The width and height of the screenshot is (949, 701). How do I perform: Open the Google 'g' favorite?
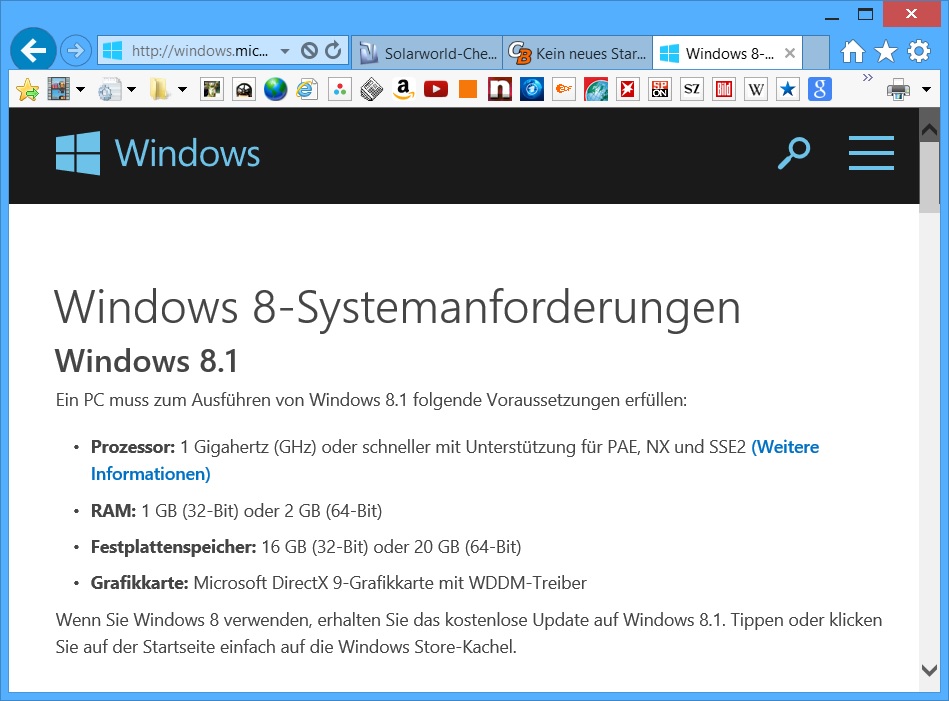pyautogui.click(x=819, y=90)
